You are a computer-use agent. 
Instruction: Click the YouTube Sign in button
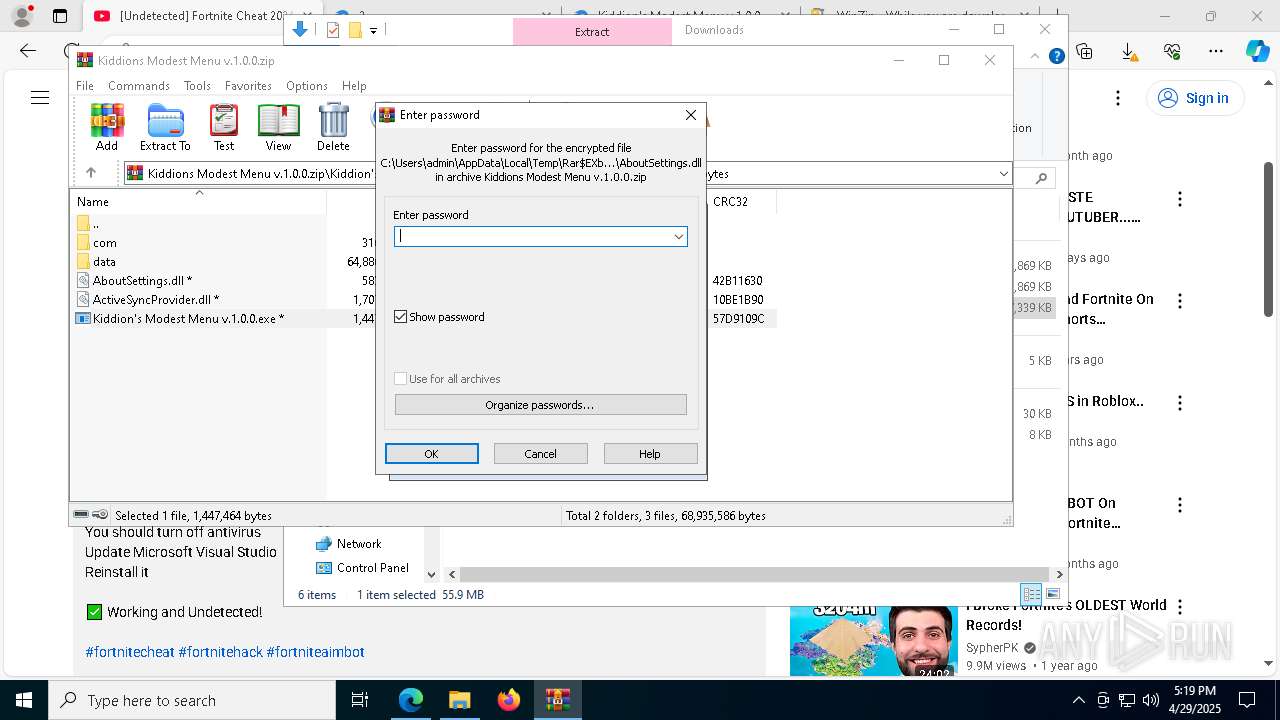1194,98
